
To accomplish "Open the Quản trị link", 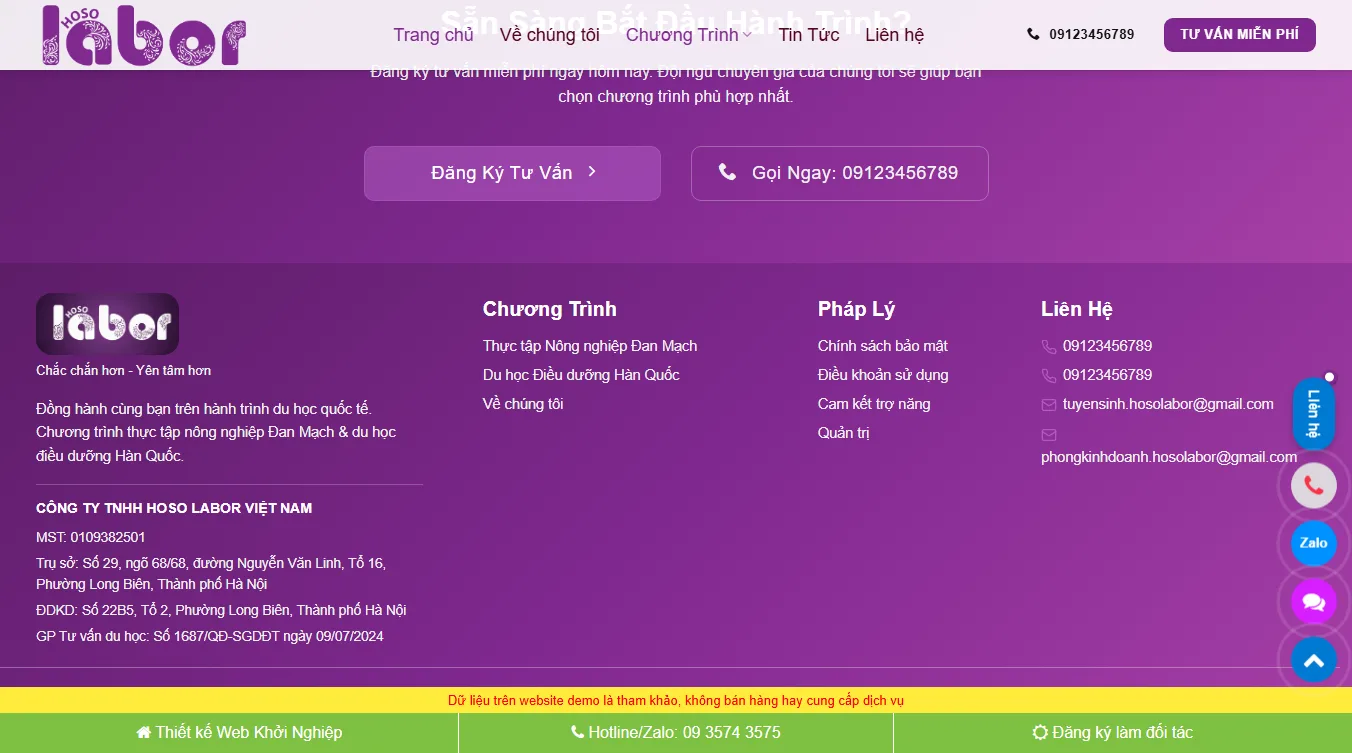I will point(844,433).
